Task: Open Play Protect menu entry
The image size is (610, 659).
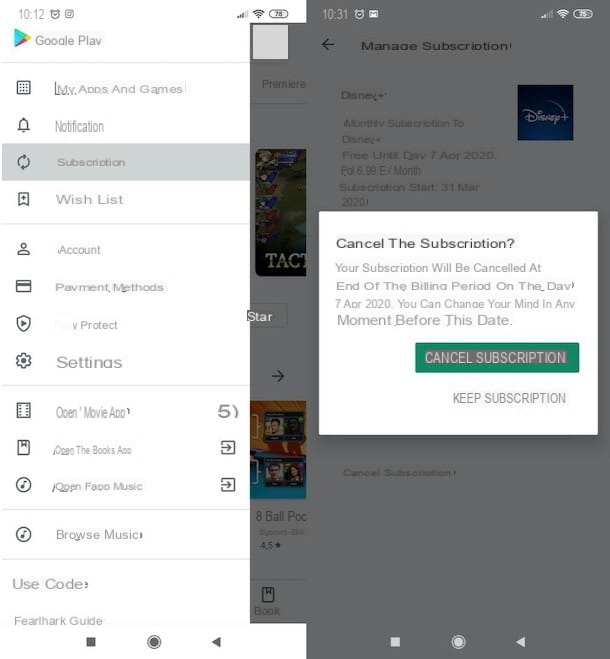Action: click(x=126, y=324)
